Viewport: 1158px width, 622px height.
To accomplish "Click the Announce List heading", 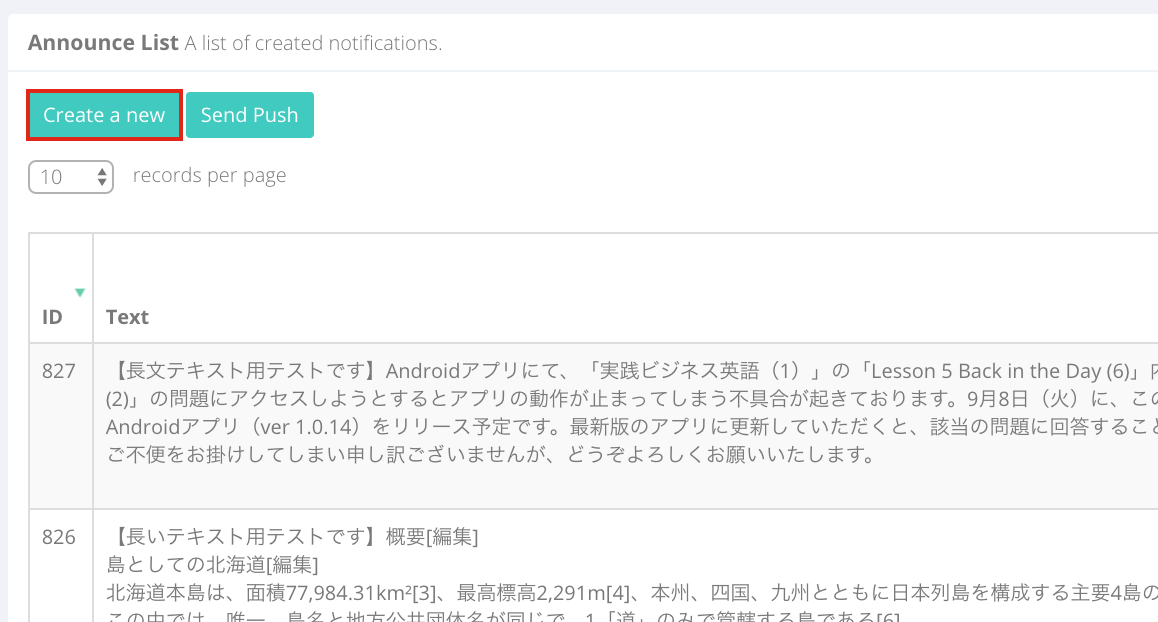I will click(103, 43).
